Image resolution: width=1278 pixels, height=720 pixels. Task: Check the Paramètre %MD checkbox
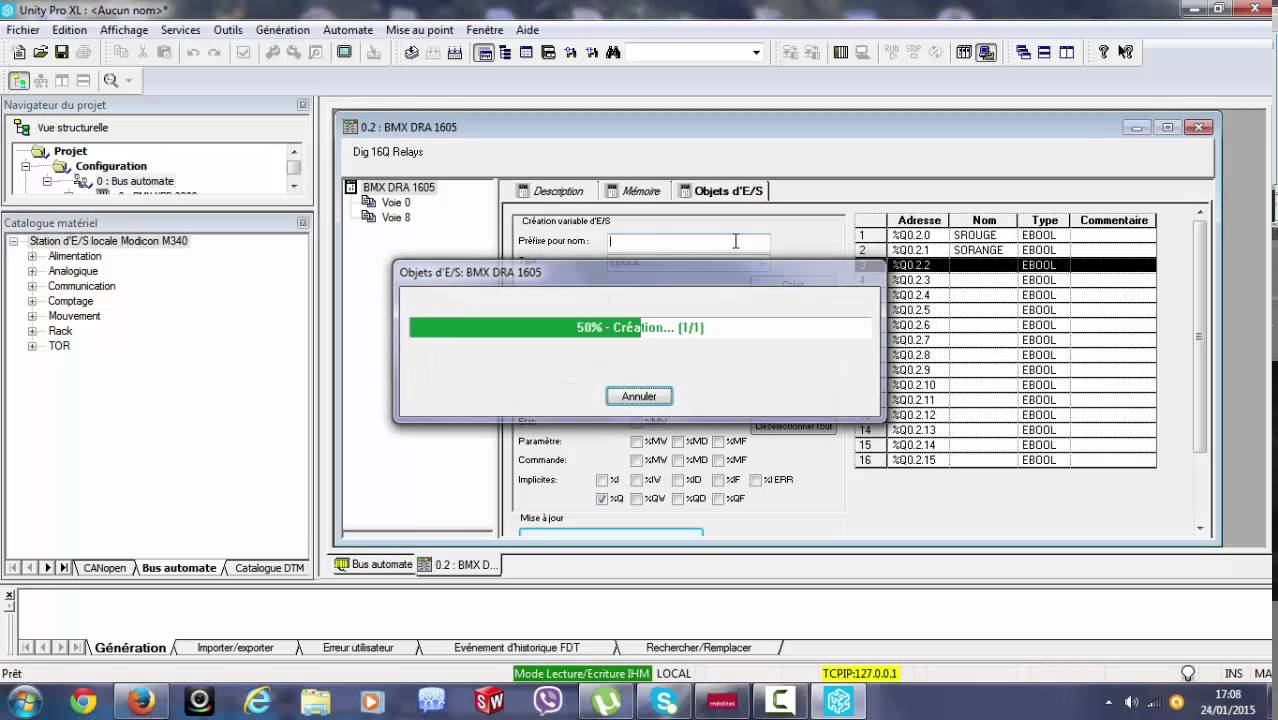coord(678,441)
